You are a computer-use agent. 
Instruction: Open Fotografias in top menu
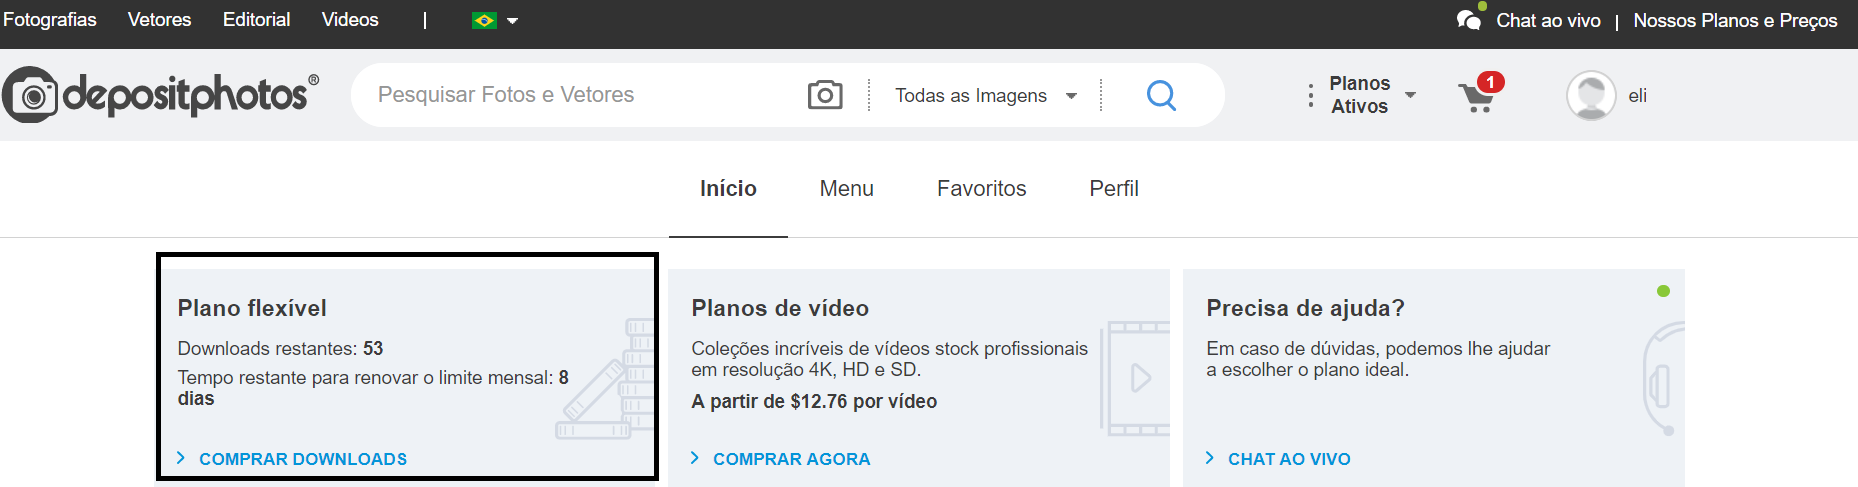[x=50, y=20]
